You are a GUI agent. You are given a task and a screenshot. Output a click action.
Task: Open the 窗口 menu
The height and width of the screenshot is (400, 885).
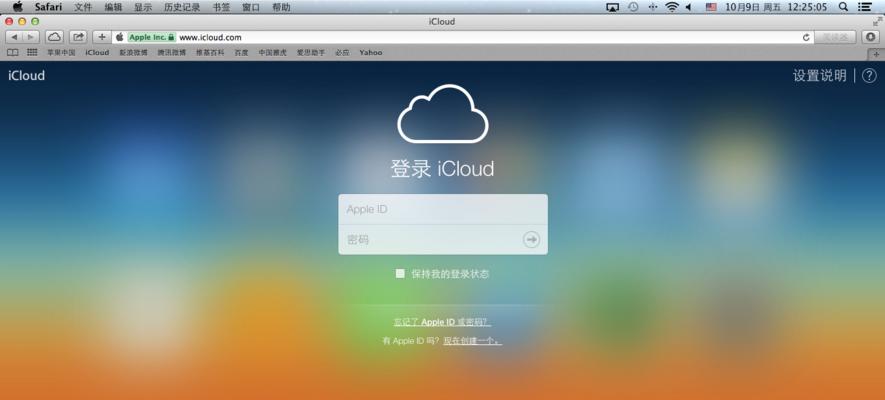[x=251, y=7]
